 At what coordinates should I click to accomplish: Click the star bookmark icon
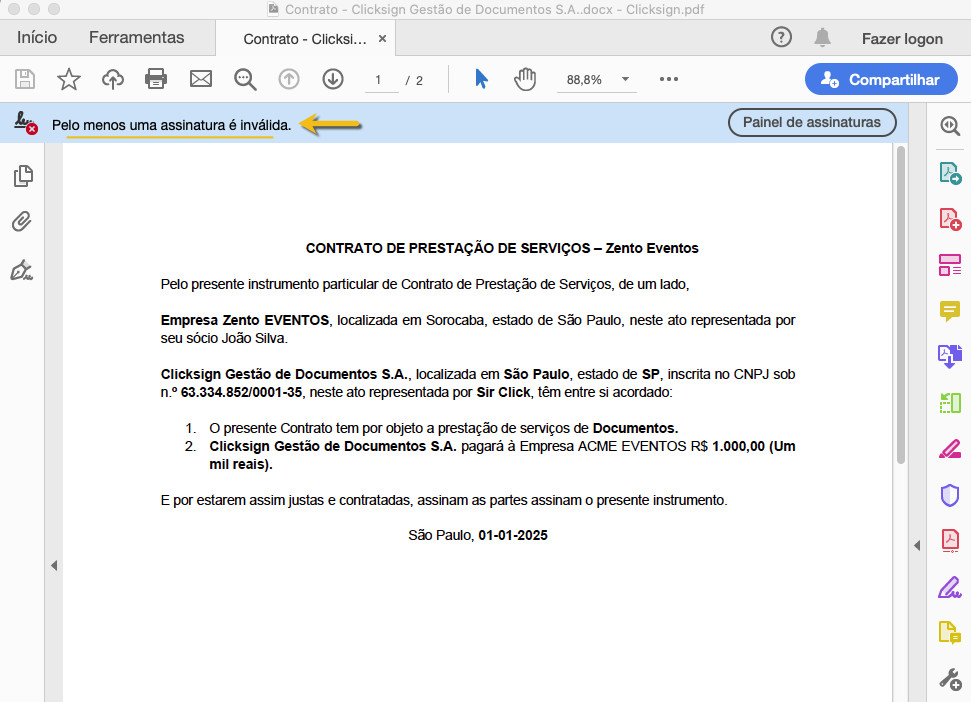(69, 79)
